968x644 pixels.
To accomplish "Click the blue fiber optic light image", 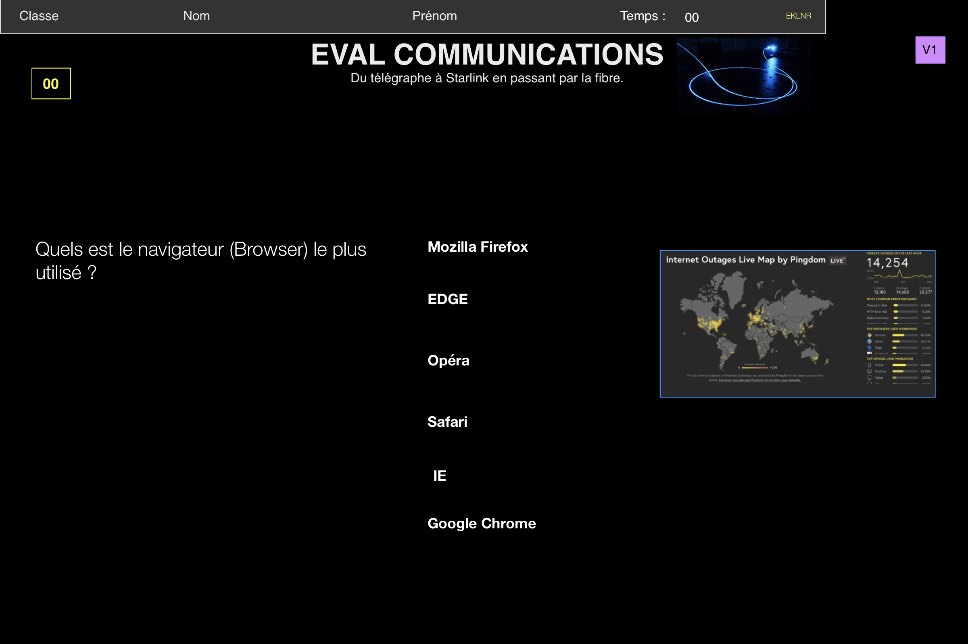I will click(743, 75).
